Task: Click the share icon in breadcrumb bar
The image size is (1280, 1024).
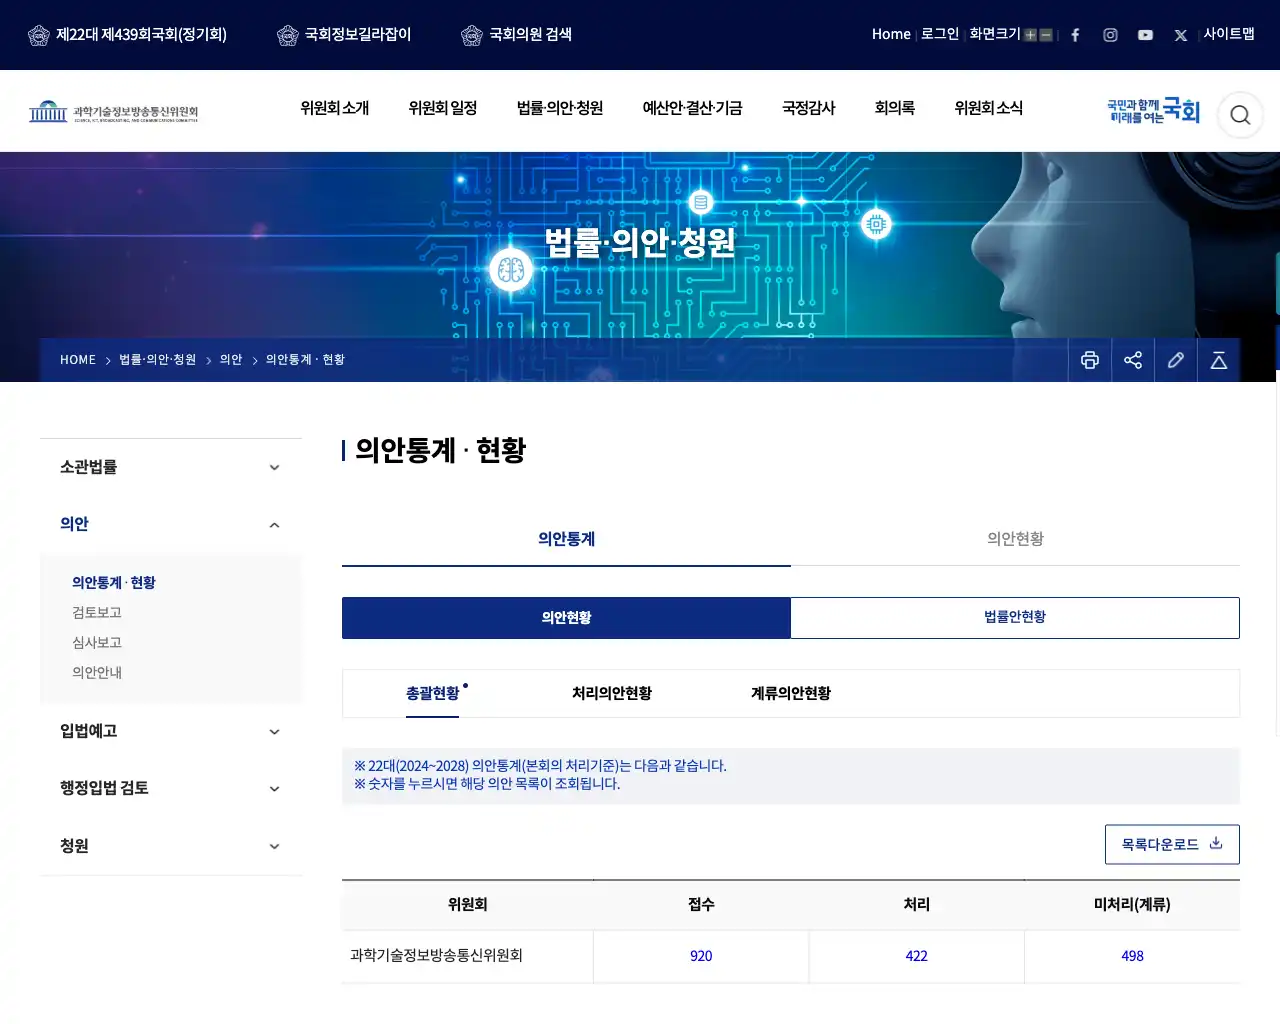Action: 1133,360
